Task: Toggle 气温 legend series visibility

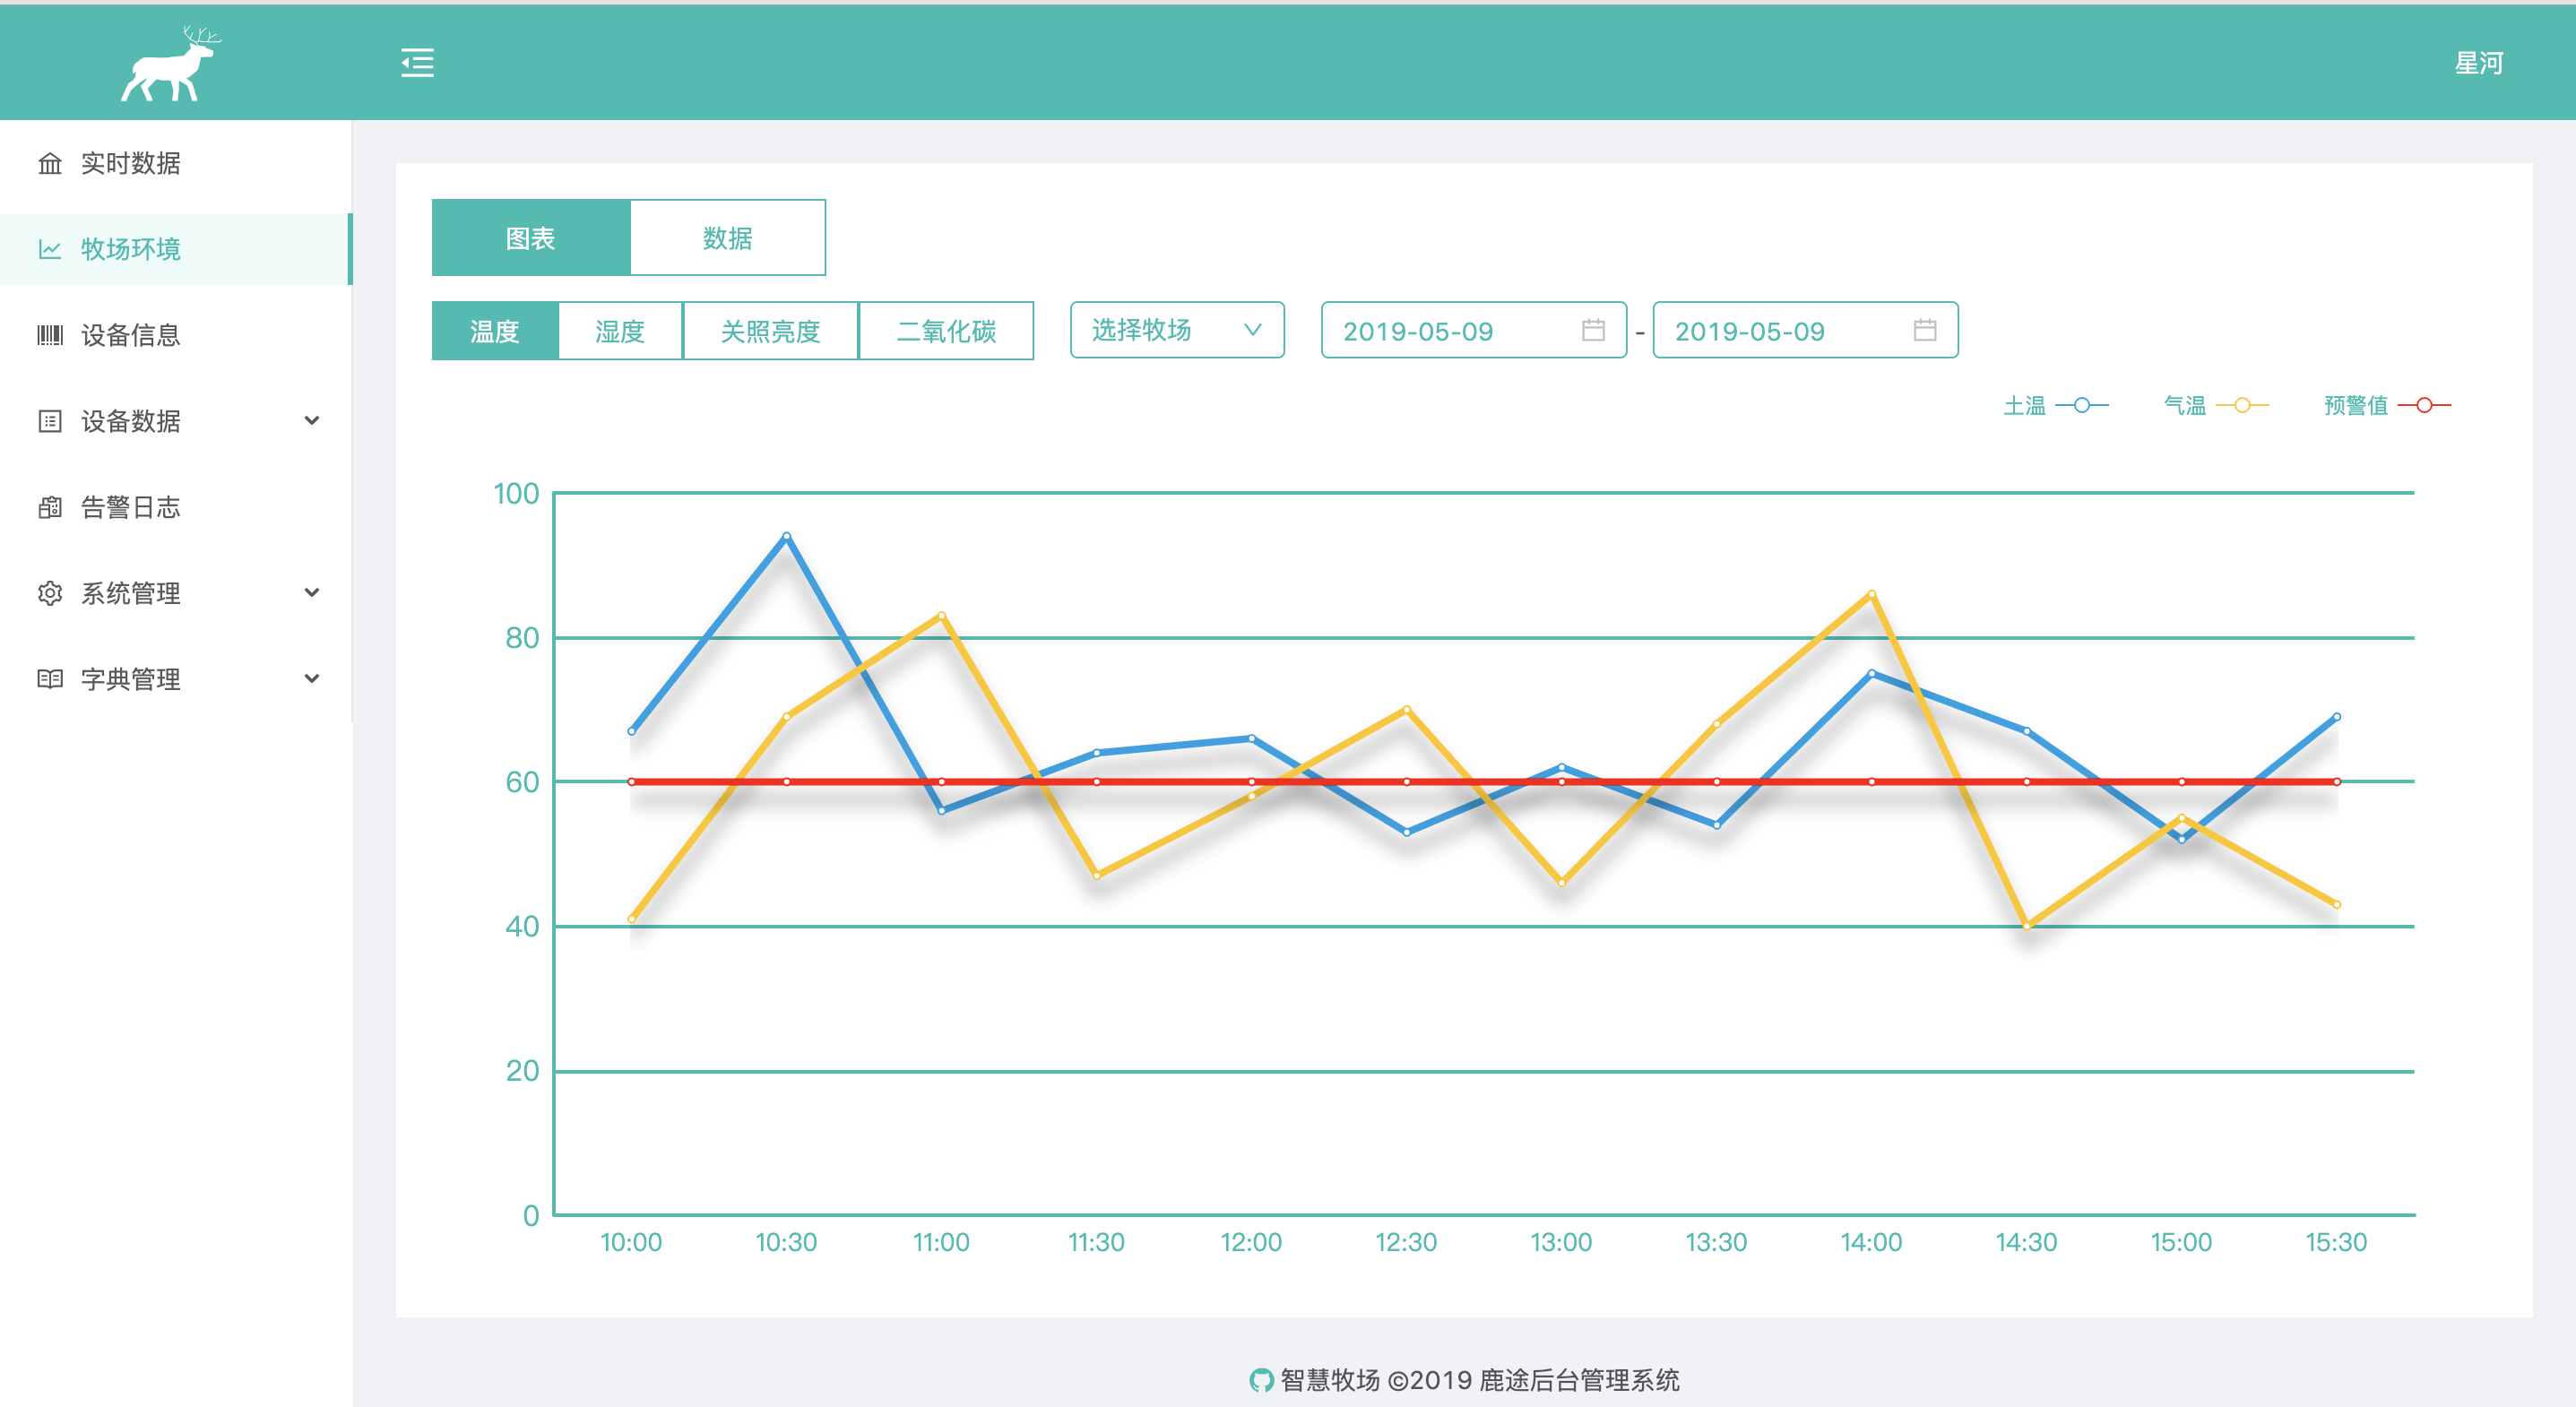Action: coord(2216,405)
